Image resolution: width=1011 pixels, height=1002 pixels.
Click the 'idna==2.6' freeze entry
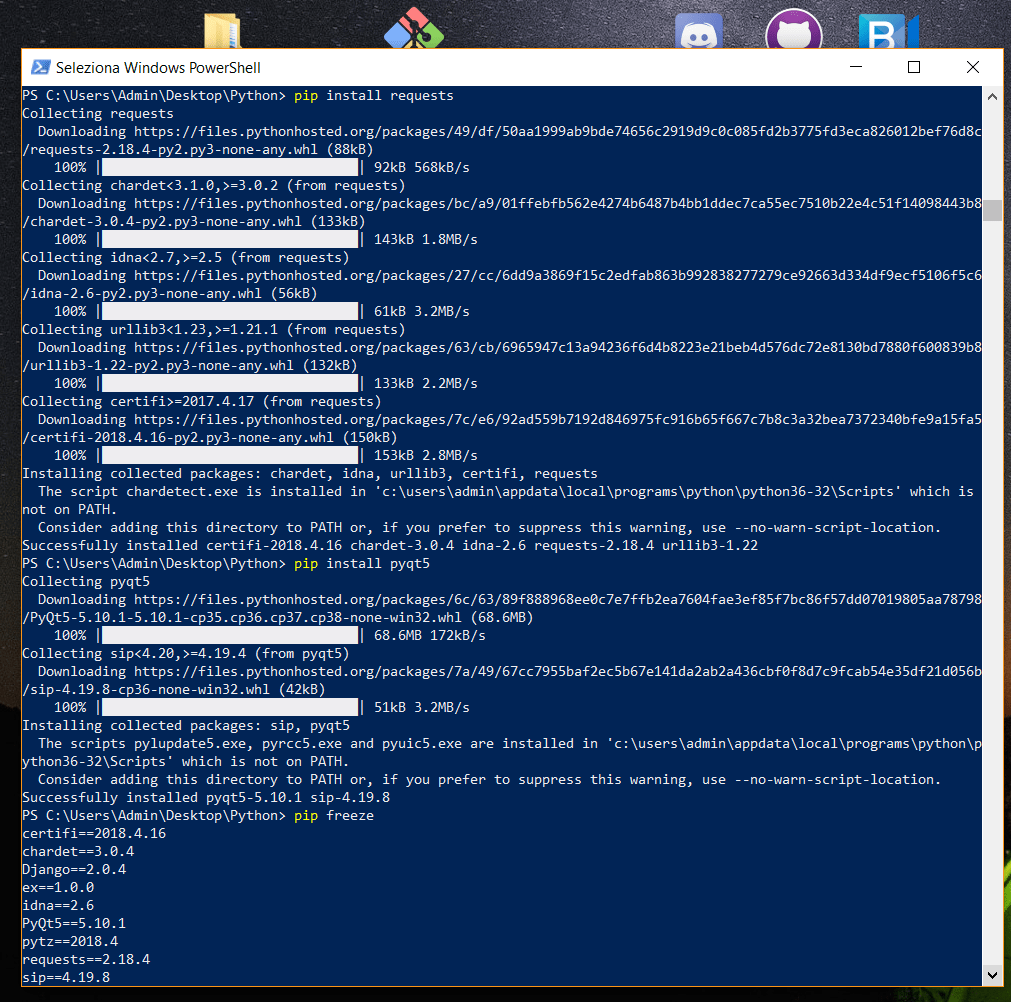pyautogui.click(x=58, y=906)
